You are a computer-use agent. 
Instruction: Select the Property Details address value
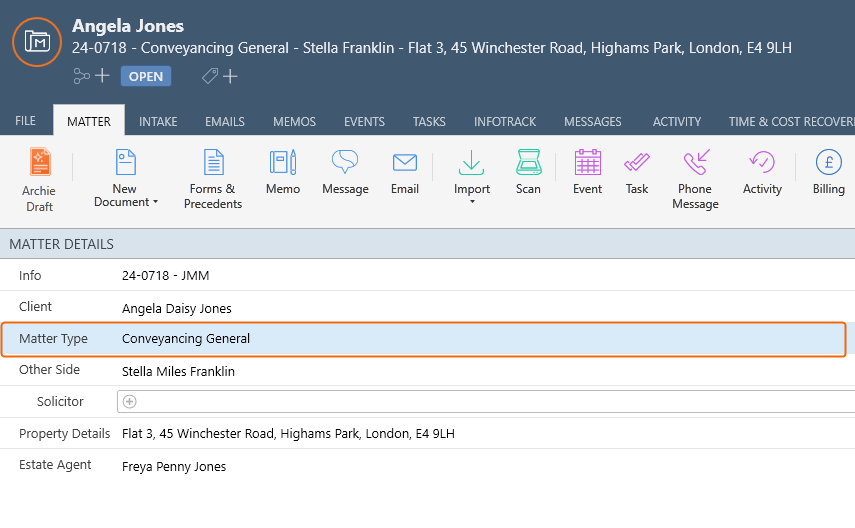pyautogui.click(x=288, y=434)
